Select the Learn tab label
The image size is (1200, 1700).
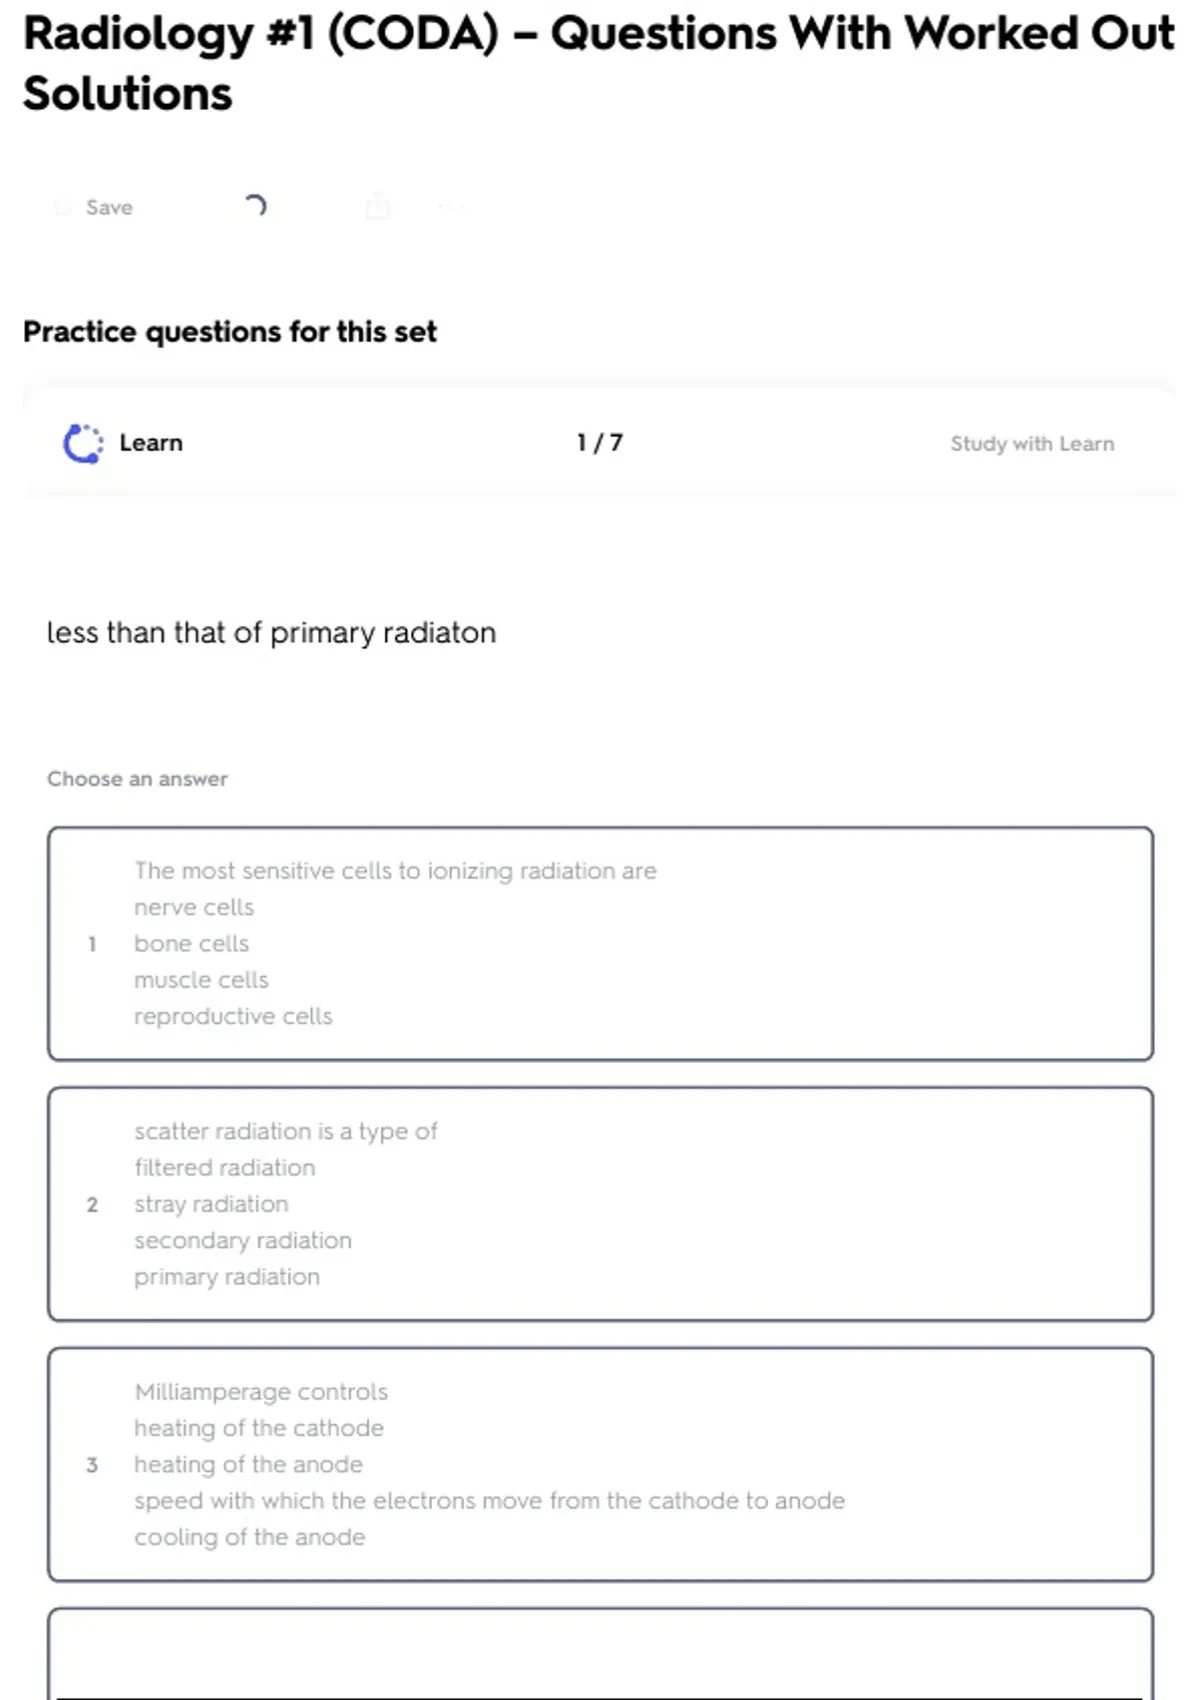(151, 443)
